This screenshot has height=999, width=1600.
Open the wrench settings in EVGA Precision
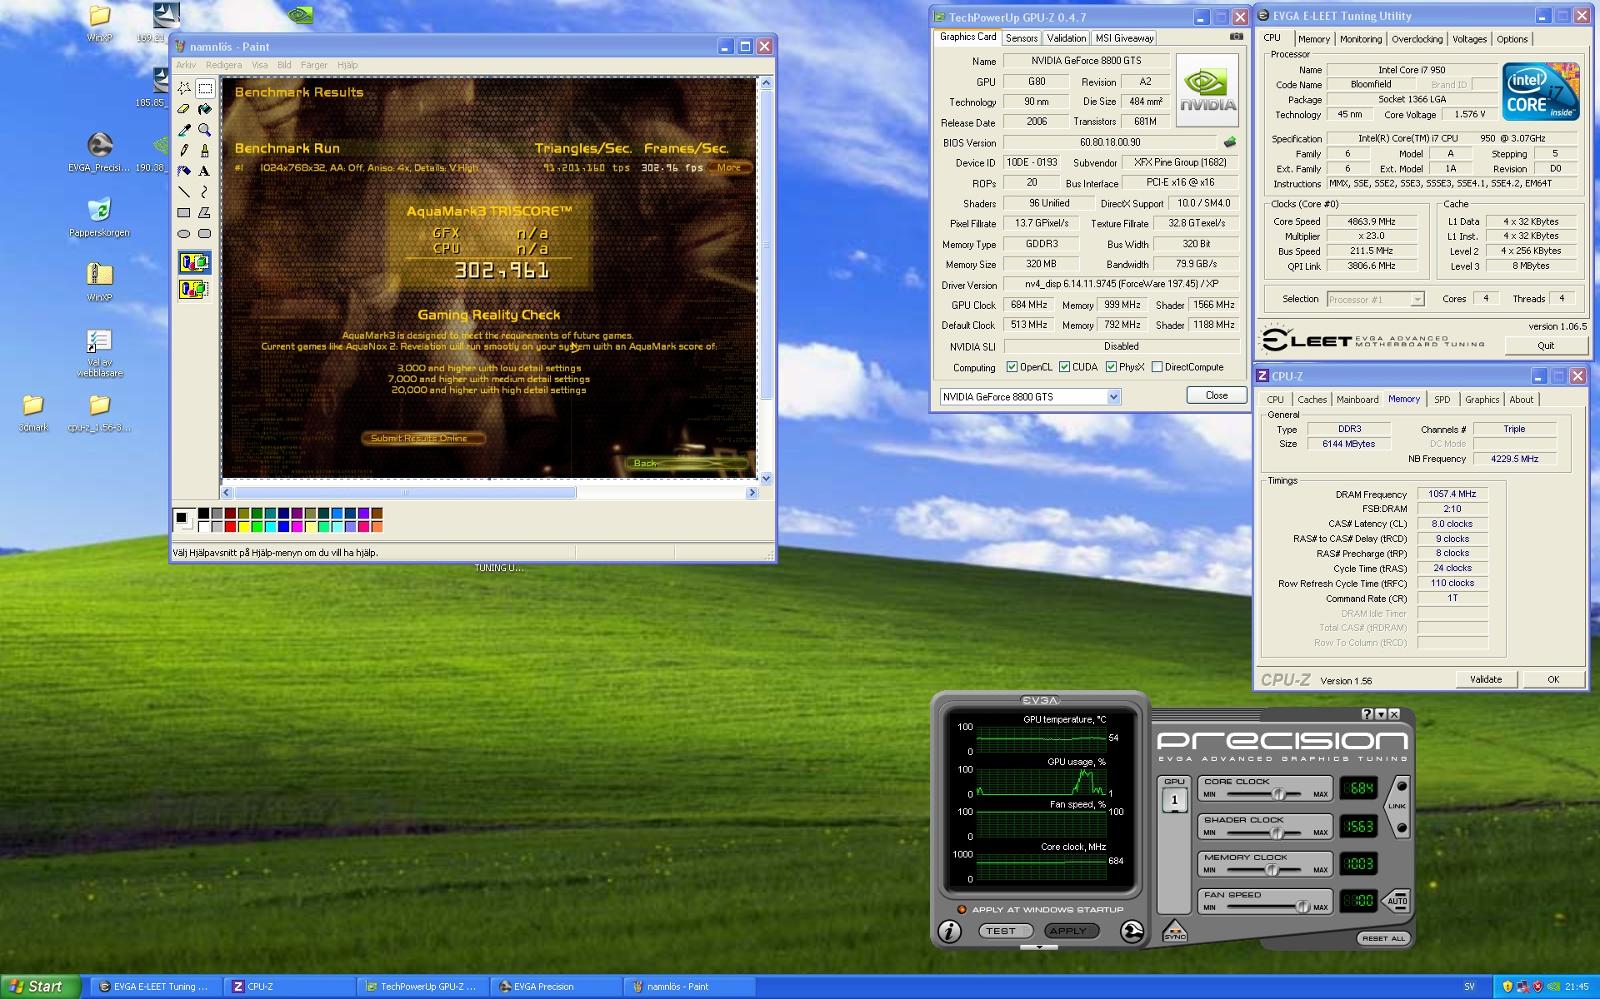pos(1131,931)
